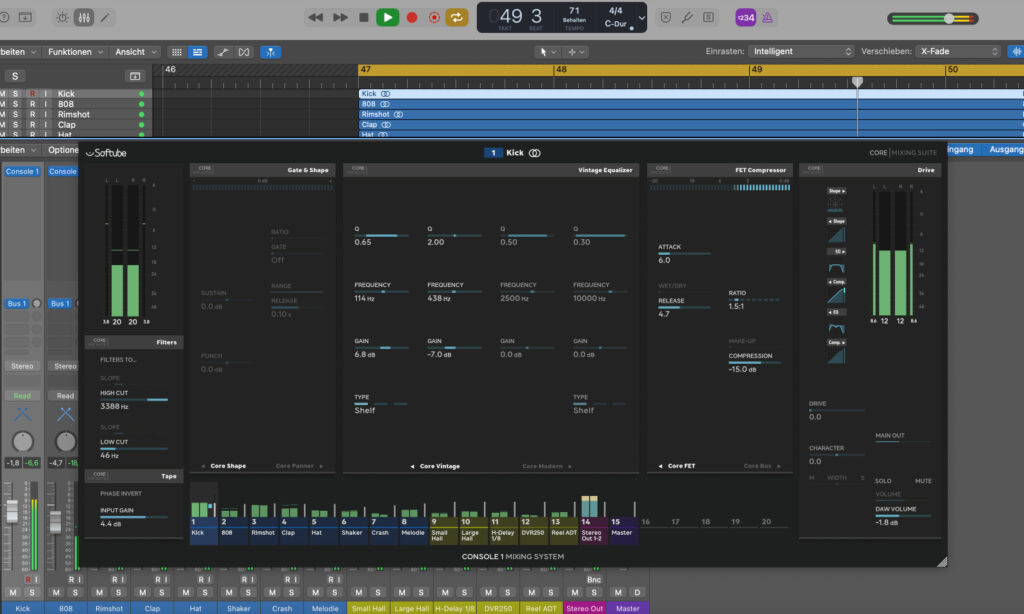Select channel 14 Stereo Out 1-2
This screenshot has width=1024, height=614.
point(592,530)
